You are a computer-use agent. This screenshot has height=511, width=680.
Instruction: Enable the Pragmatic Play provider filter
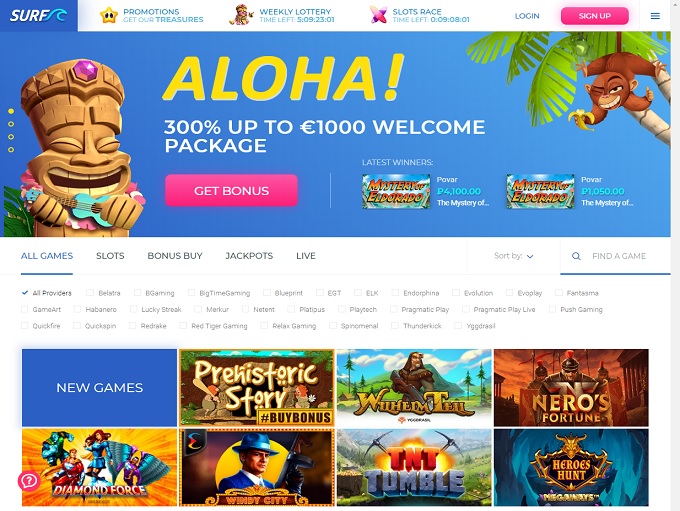(x=393, y=309)
